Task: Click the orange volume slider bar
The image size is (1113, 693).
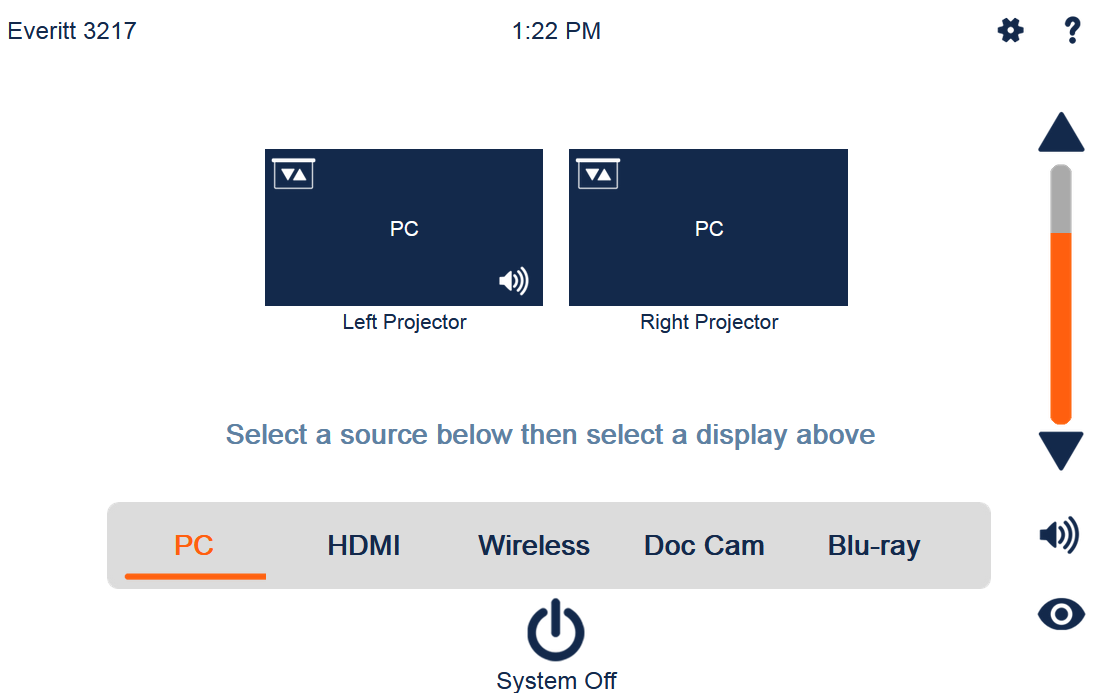Action: click(1060, 328)
